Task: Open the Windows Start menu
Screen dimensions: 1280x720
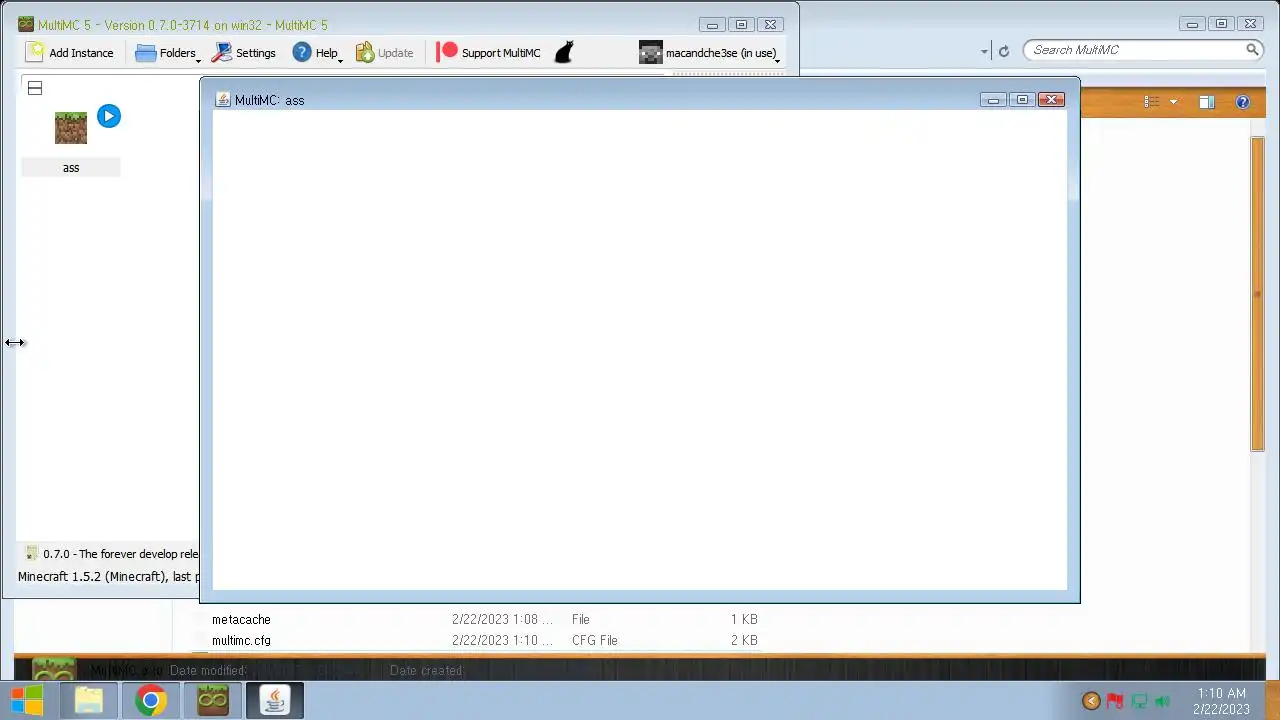Action: click(x=27, y=701)
